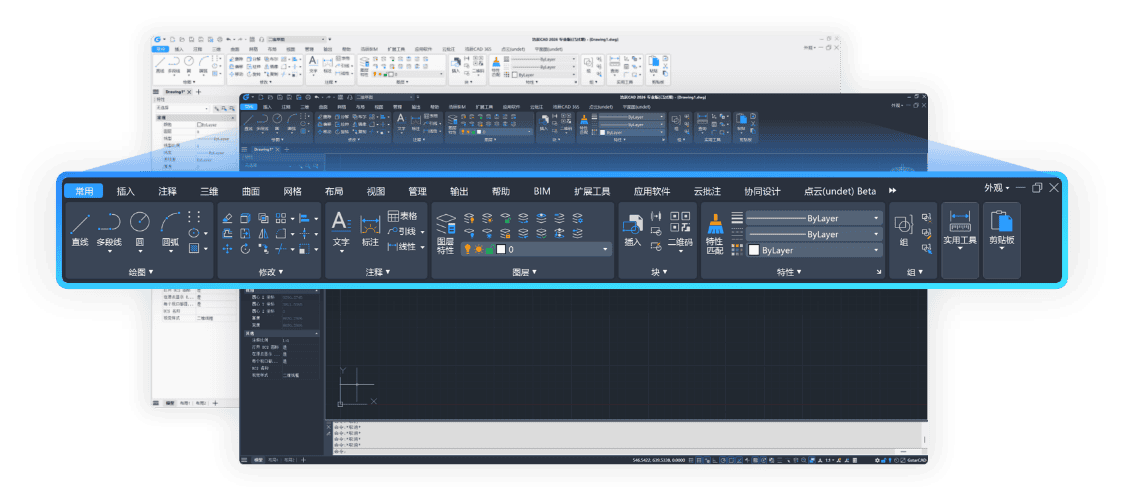Open the top ByLayer linetype dropdown

(x=876, y=217)
